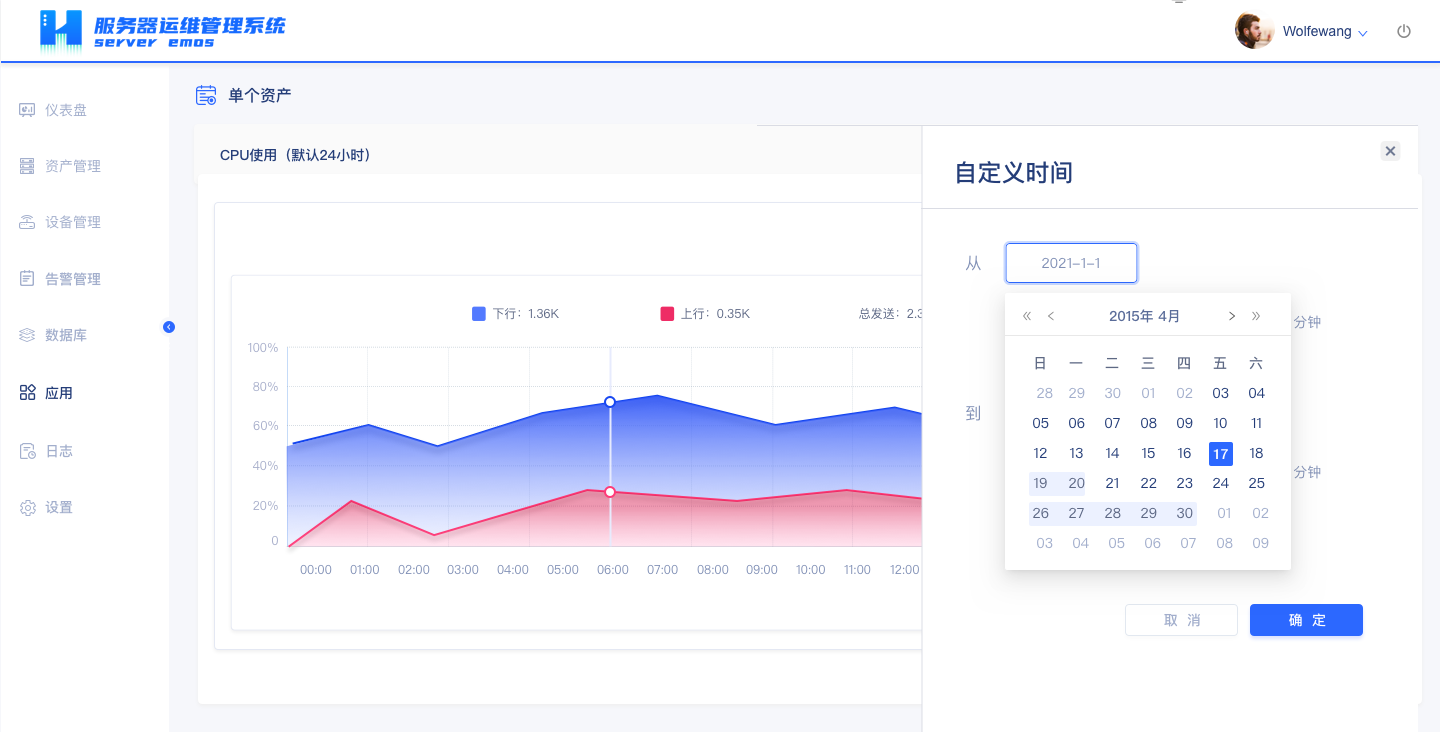Image resolution: width=1440 pixels, height=732 pixels.
Task: Click the log (日志) sidebar icon
Action: (x=27, y=451)
